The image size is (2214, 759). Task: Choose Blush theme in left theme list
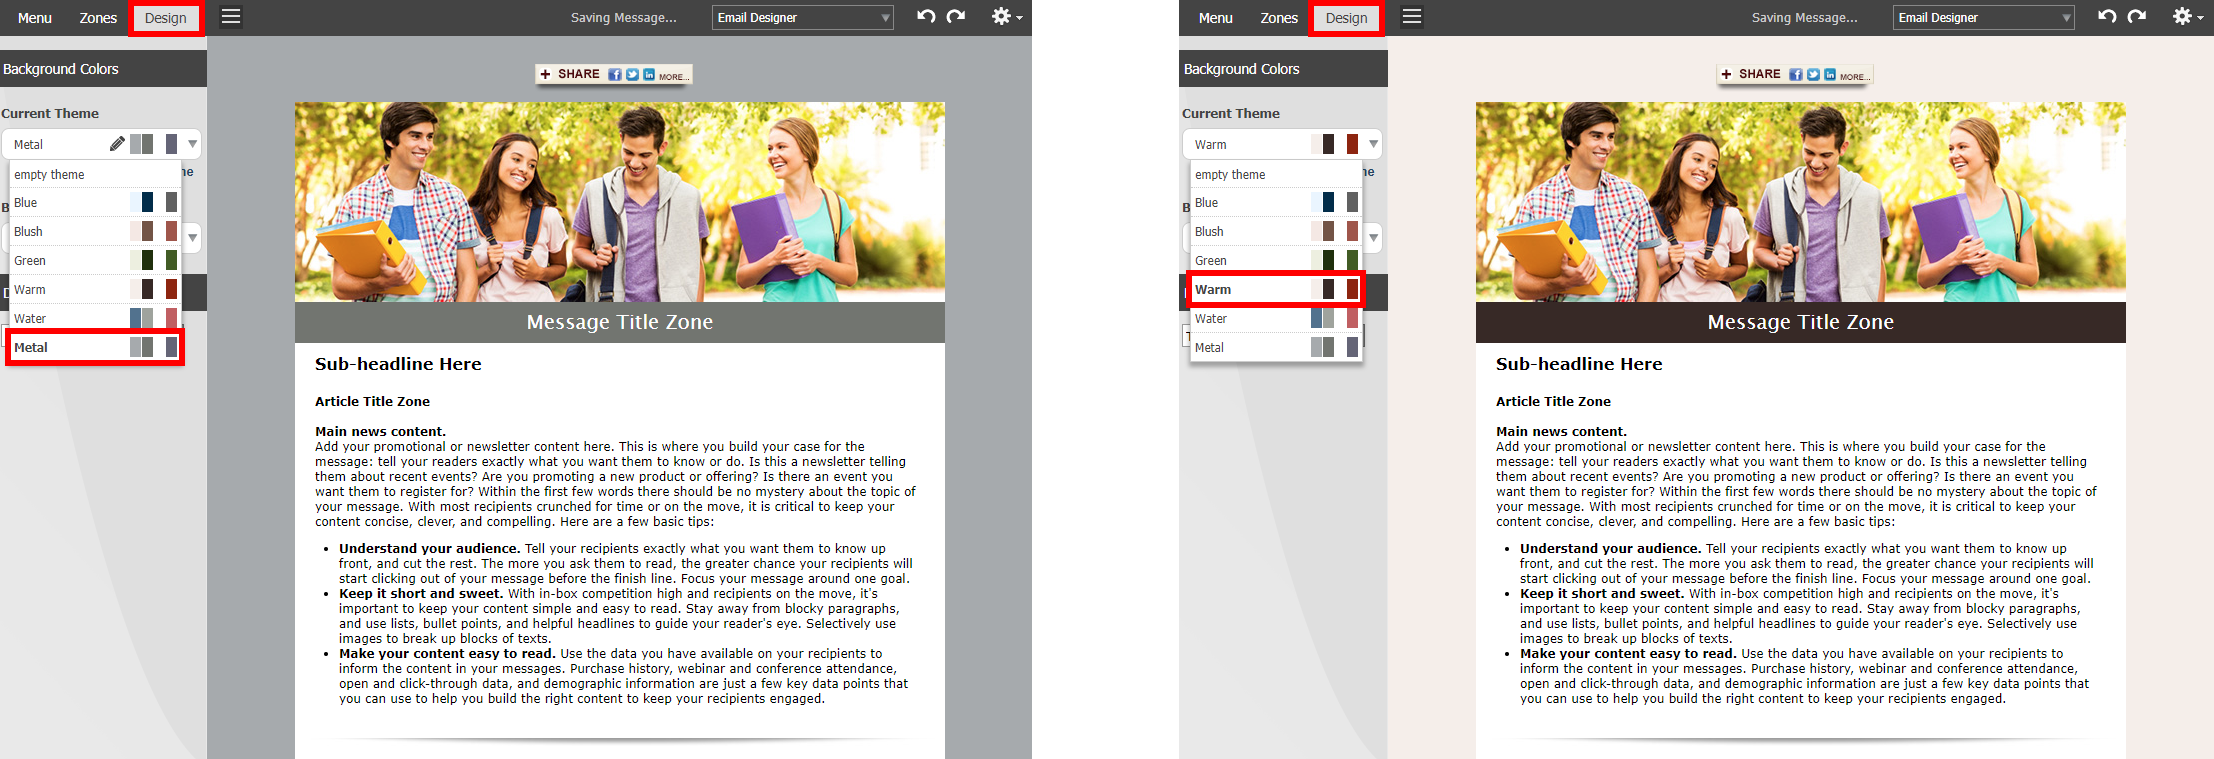coord(95,231)
